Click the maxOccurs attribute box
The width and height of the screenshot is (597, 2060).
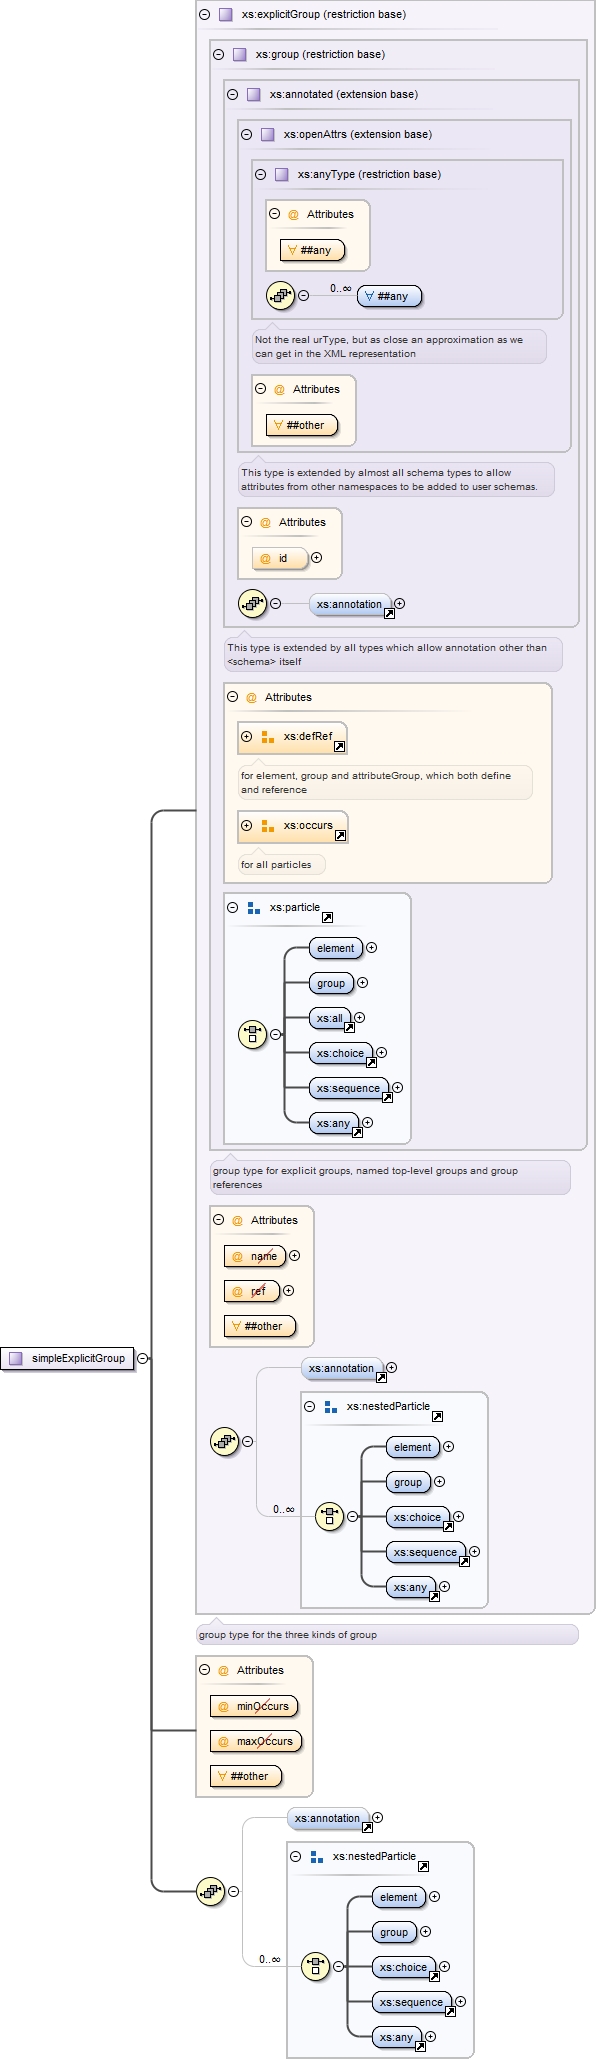[x=256, y=1741]
